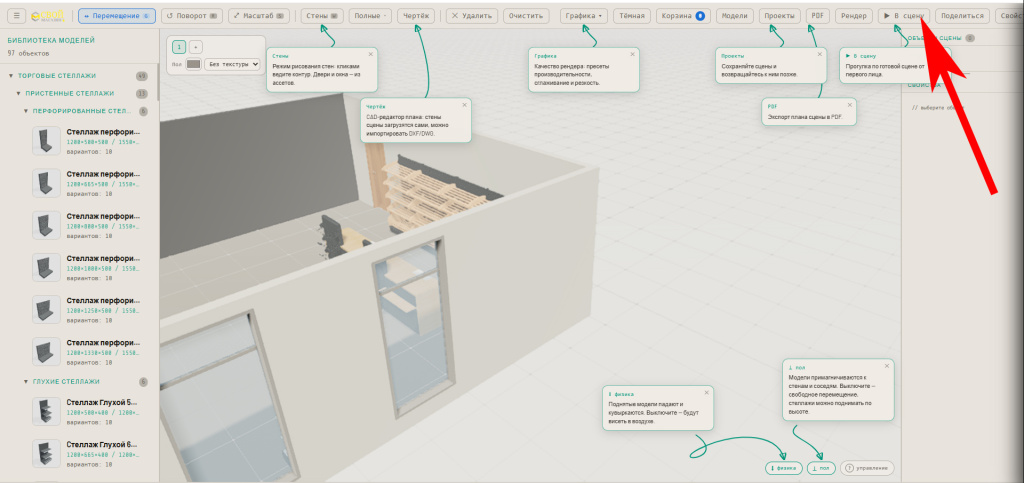This screenshot has height=483, width=1024.
Task: Activate the Перемещение move tool
Action: pos(117,16)
